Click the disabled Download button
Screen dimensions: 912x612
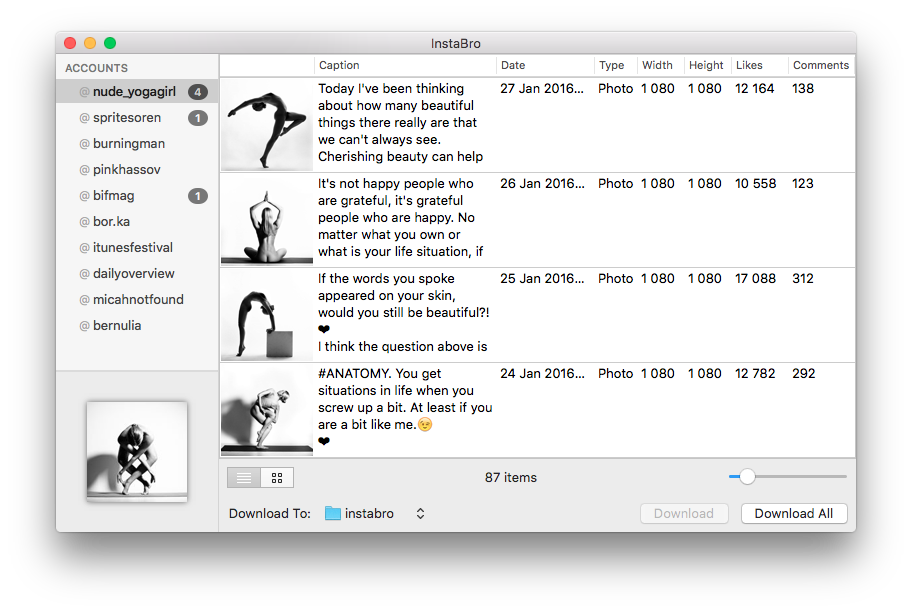pos(684,513)
